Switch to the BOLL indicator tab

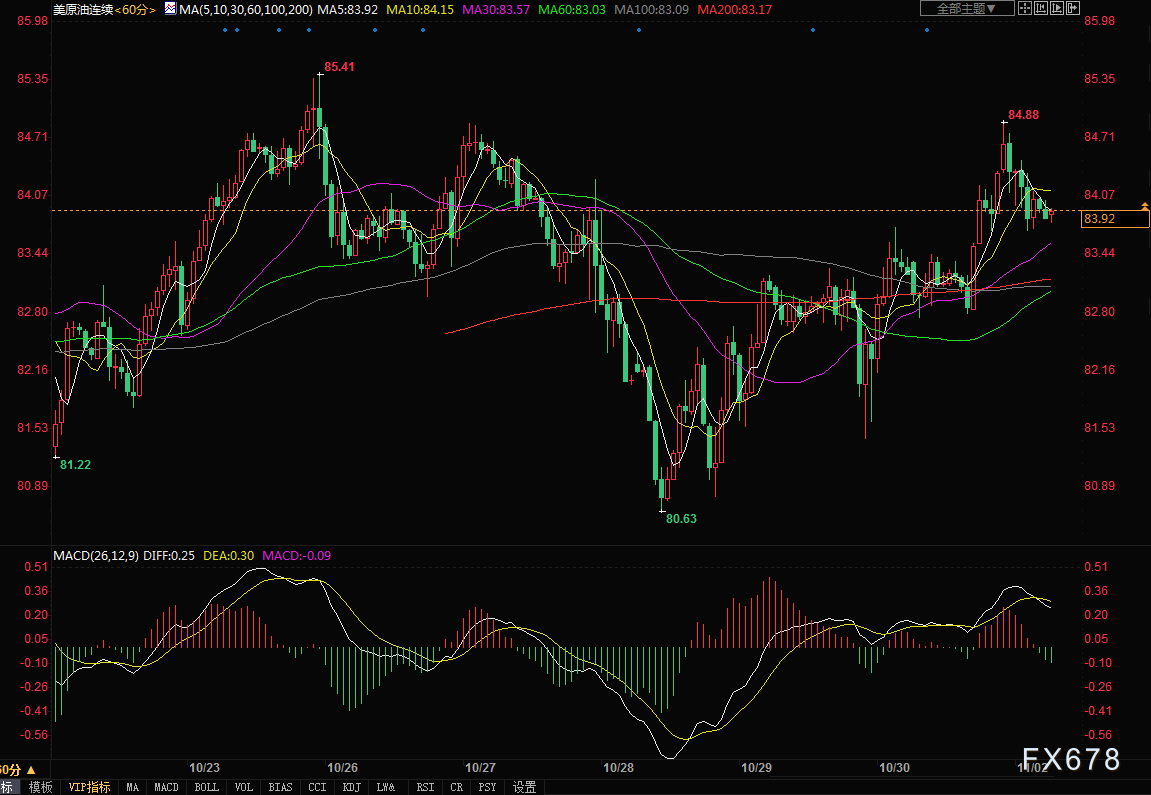[x=207, y=787]
